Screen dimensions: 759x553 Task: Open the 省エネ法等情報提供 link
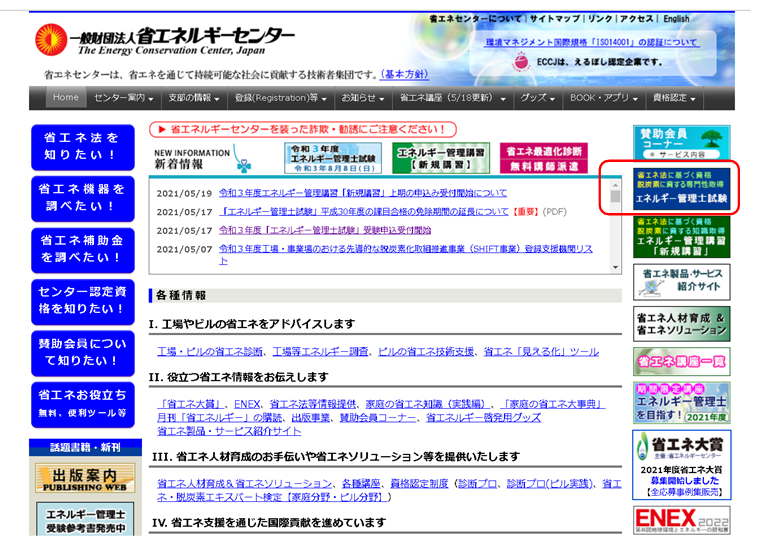click(313, 404)
